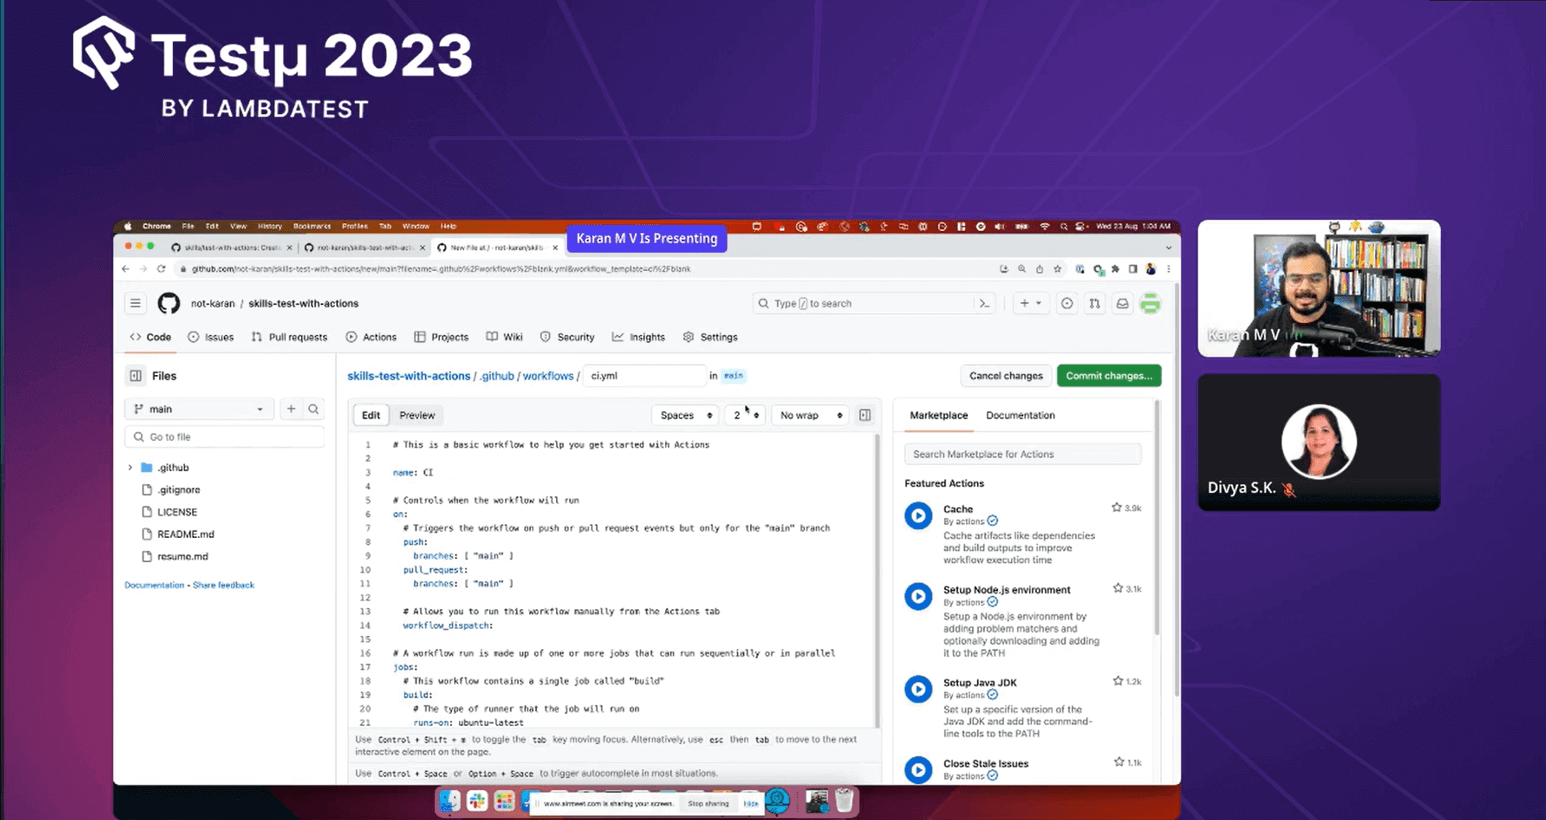Search files with the sidebar magnifier icon

[315, 409]
